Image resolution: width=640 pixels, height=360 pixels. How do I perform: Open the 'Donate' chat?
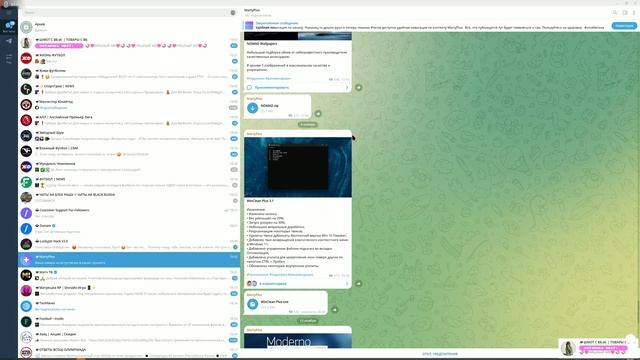pos(129,229)
